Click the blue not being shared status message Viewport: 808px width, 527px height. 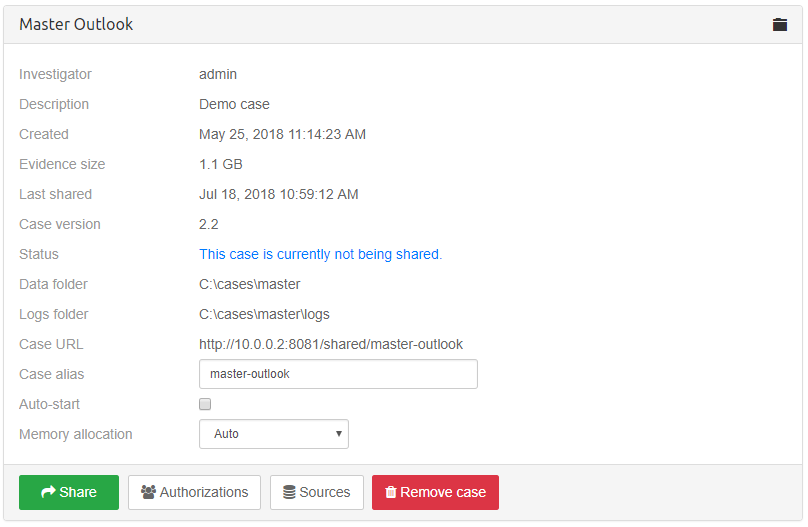320,254
